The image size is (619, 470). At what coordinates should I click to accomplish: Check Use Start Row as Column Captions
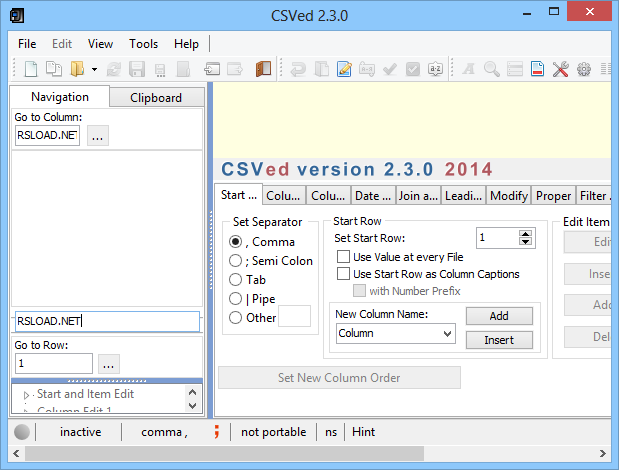click(343, 273)
